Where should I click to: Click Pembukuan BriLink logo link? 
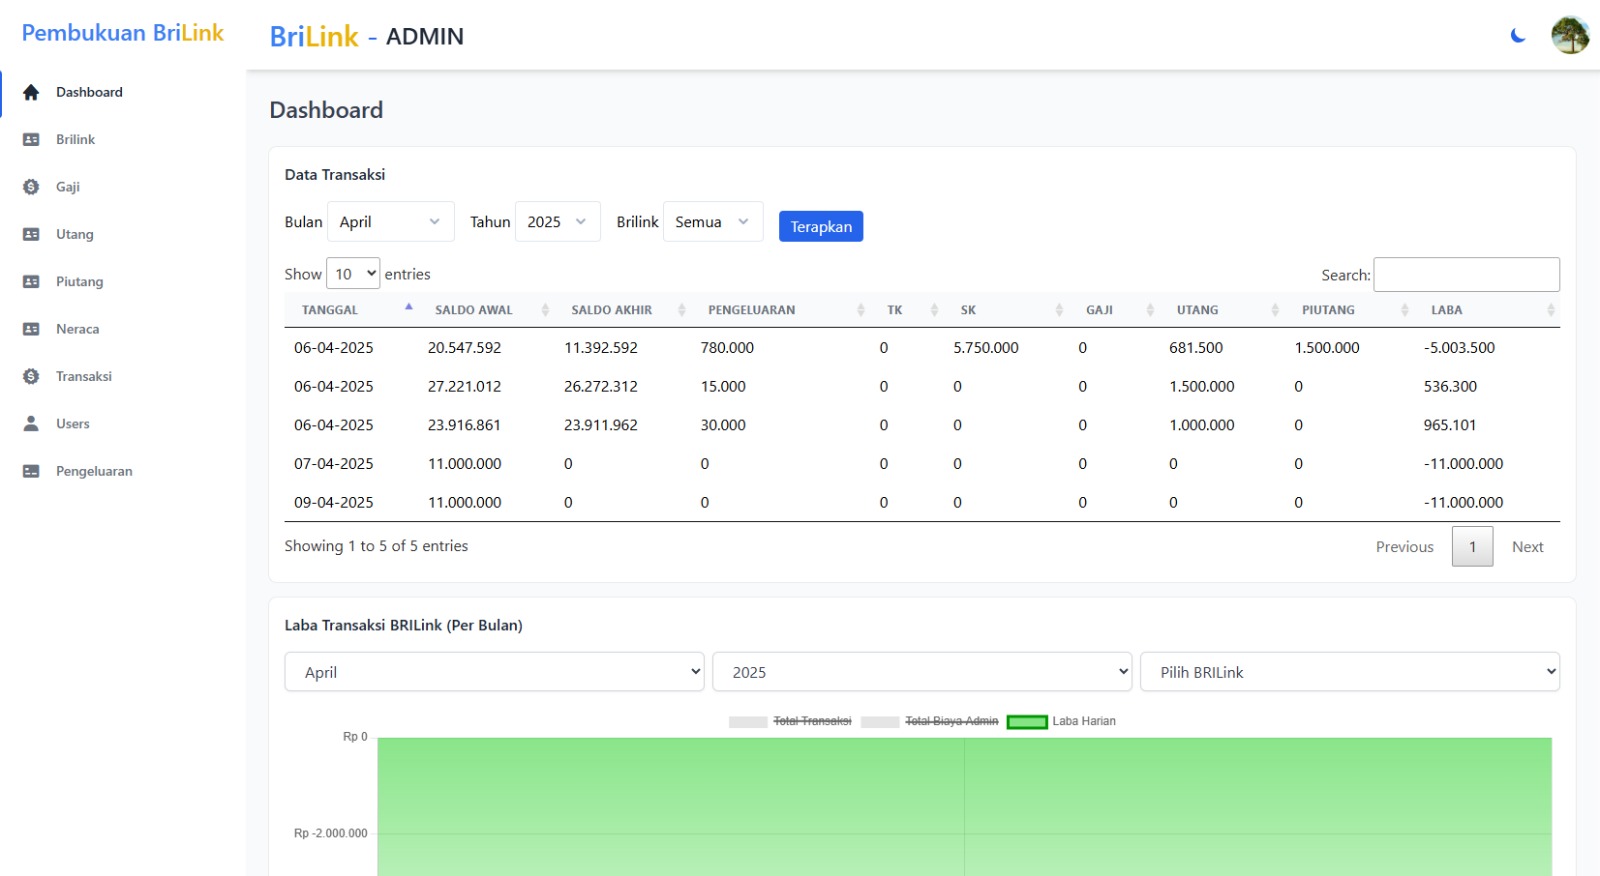pos(123,33)
